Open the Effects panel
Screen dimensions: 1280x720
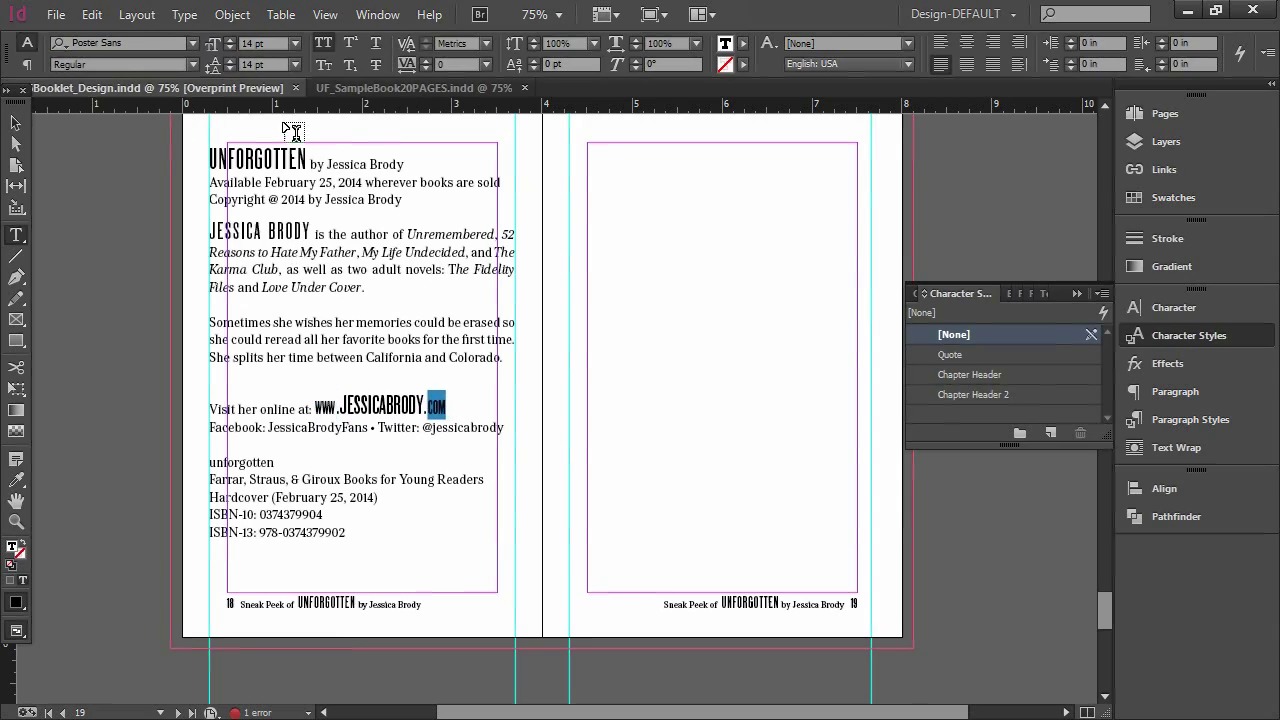point(1167,364)
